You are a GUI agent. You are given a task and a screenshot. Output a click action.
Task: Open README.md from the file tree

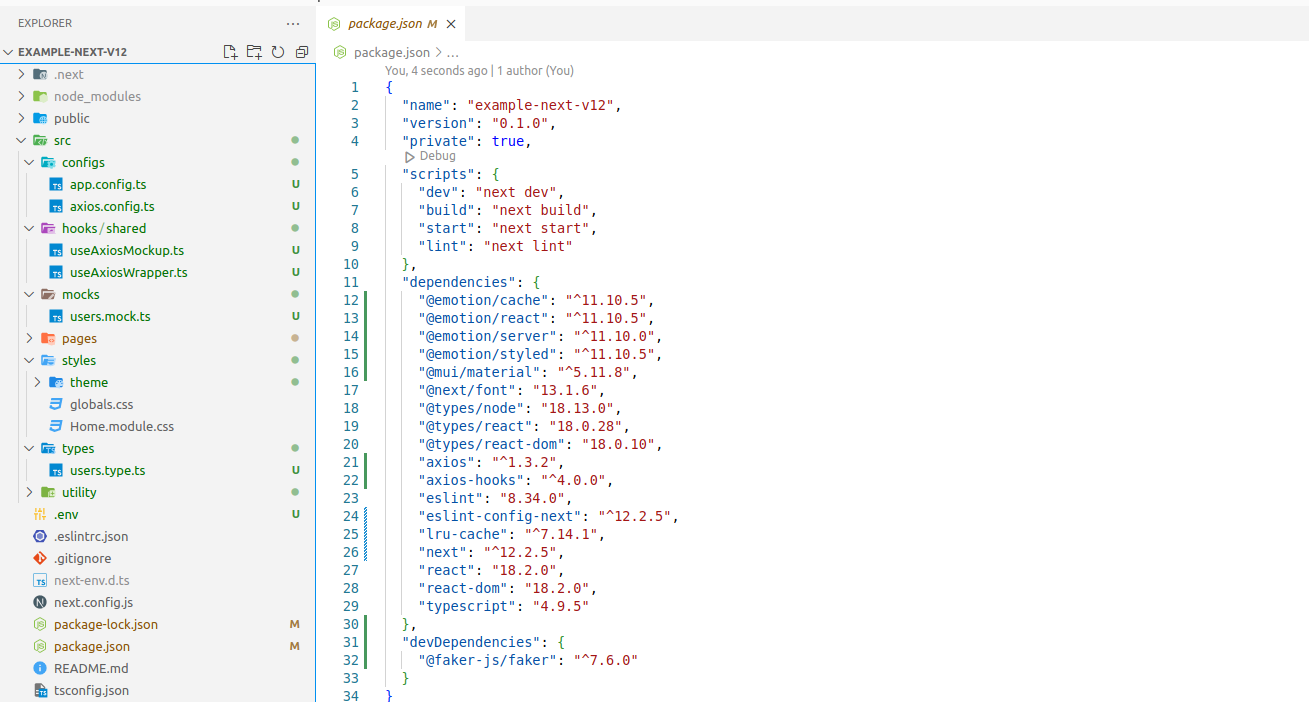pos(90,668)
